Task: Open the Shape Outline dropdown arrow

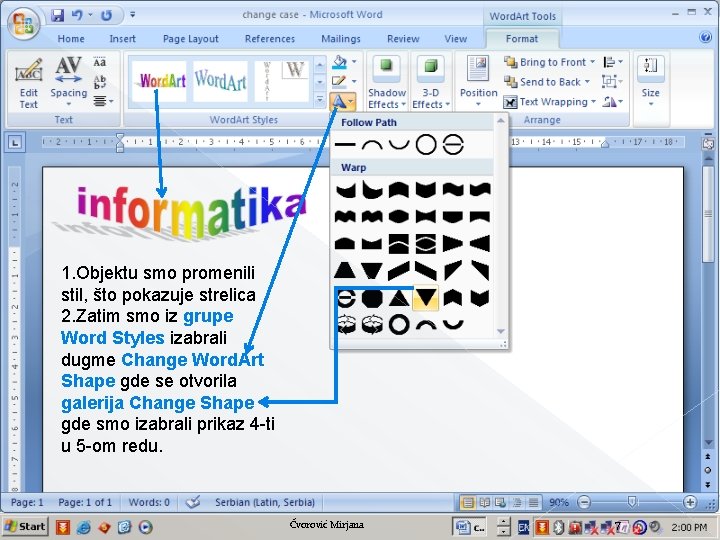Action: tap(354, 82)
